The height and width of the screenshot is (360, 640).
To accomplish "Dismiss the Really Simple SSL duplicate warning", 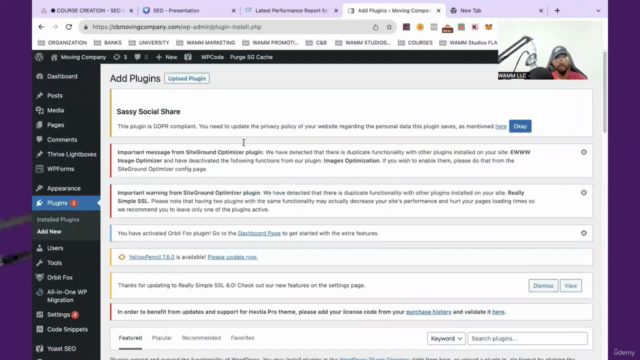I will point(584,193).
